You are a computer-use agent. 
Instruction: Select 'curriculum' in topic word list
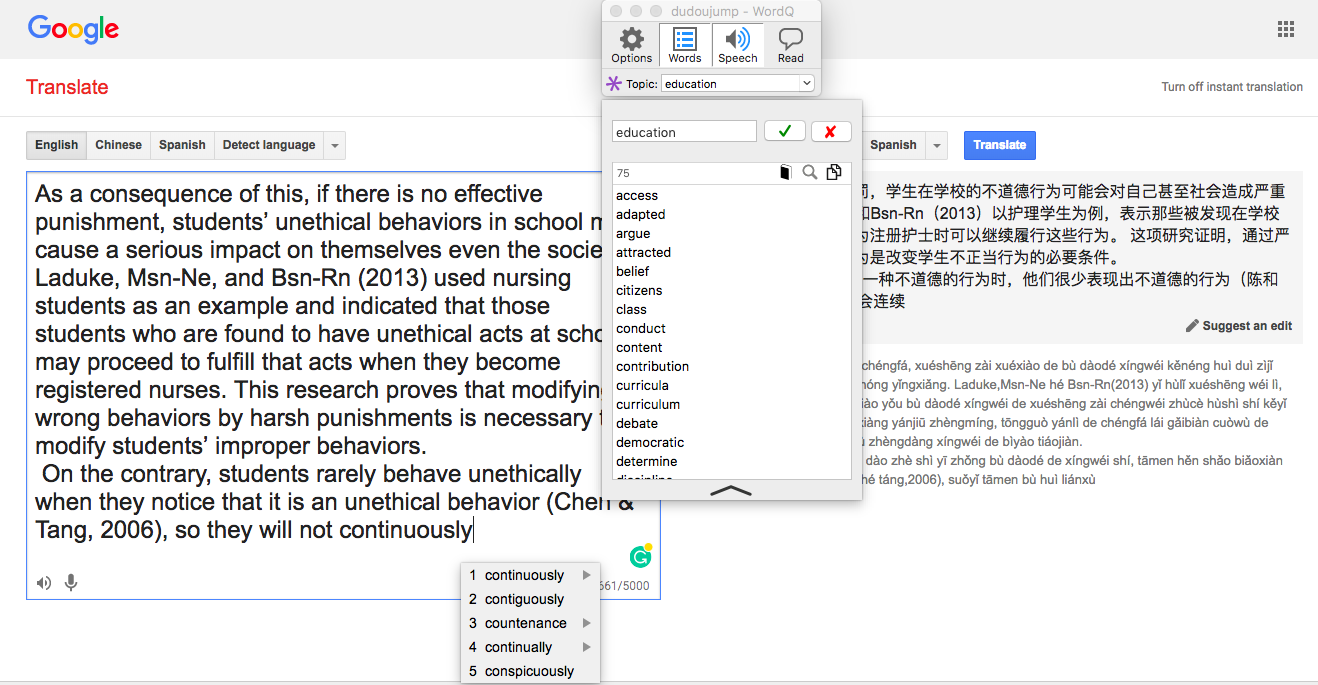(x=648, y=404)
